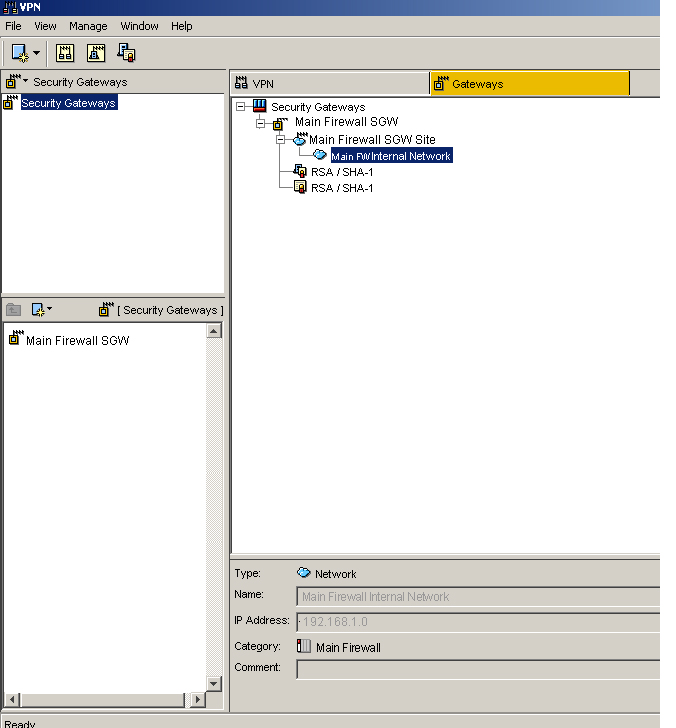The image size is (676, 728).
Task: Collapse the Main Firewall SGW tree node
Action: 261,123
